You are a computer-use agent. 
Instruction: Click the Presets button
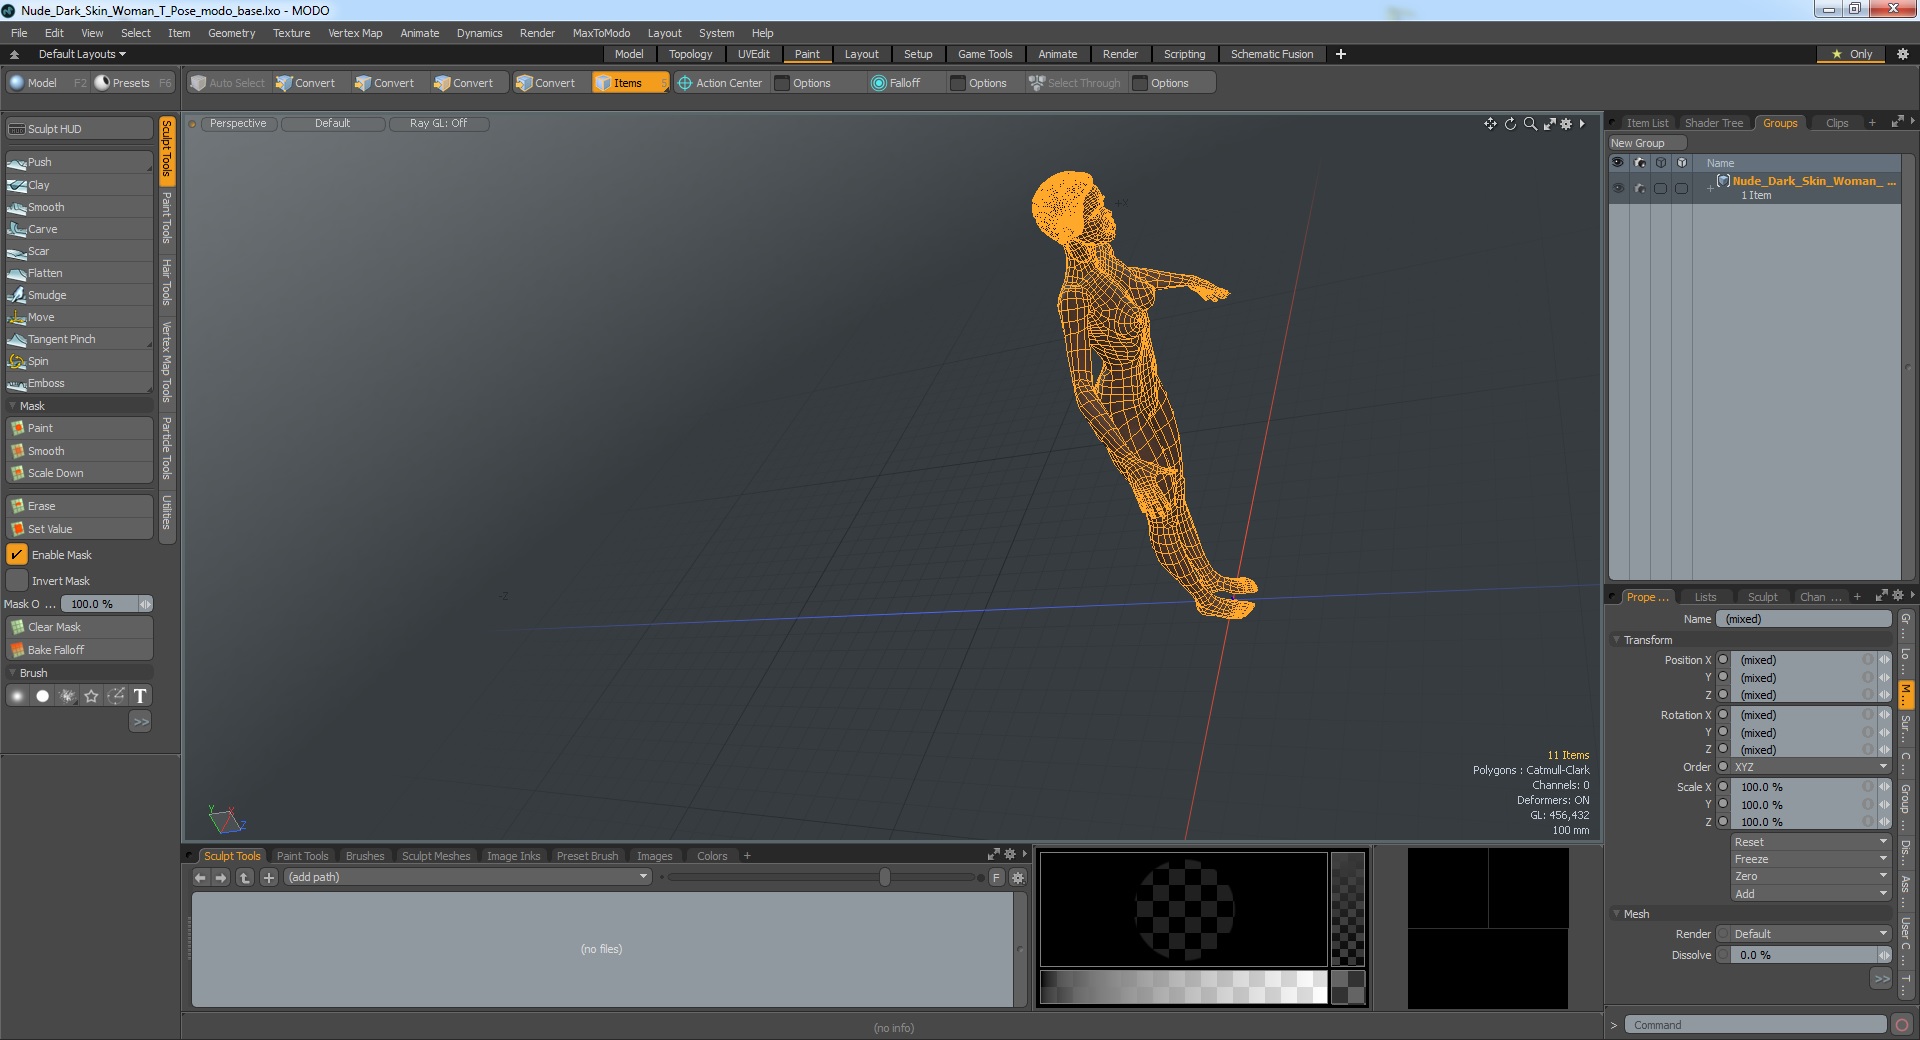click(132, 83)
